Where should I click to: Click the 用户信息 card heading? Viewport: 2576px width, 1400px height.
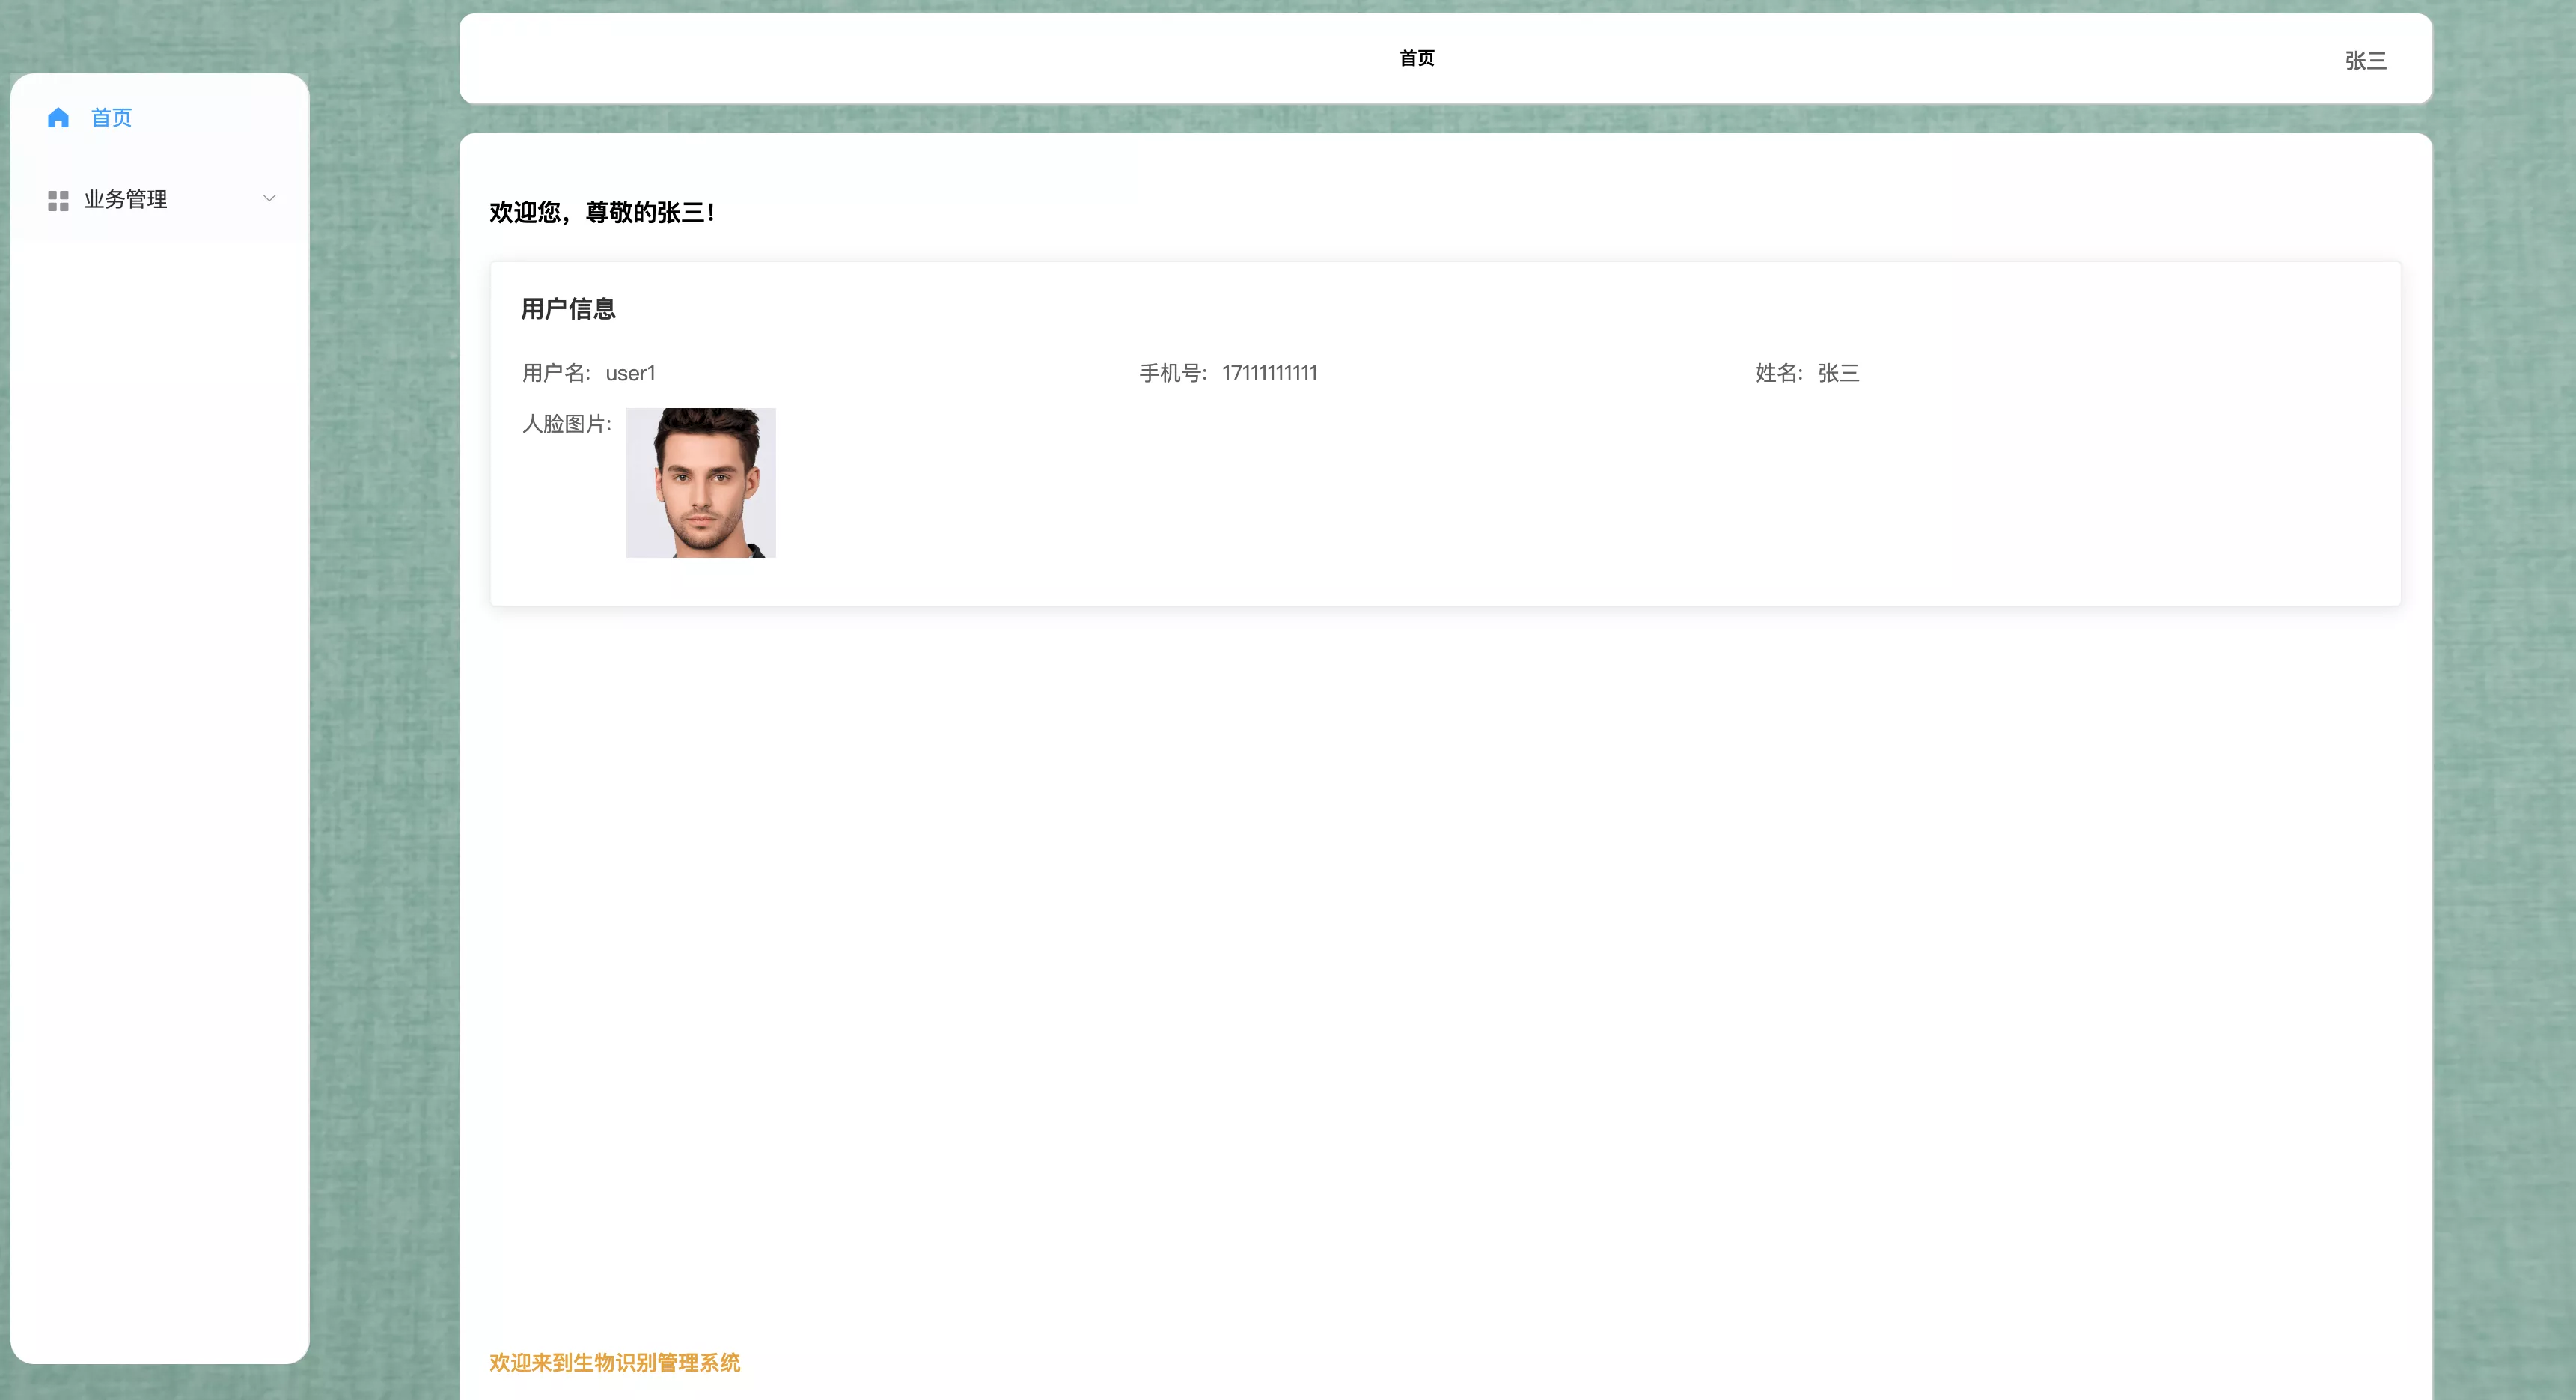[568, 309]
